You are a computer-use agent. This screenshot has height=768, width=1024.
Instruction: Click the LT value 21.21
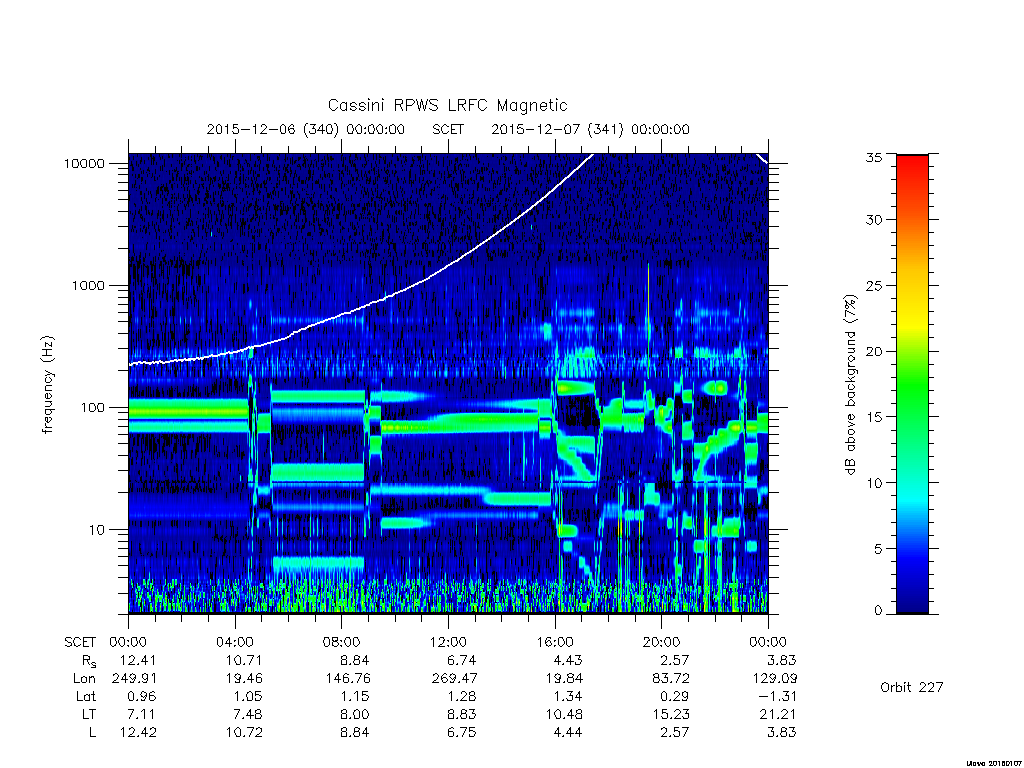(778, 714)
